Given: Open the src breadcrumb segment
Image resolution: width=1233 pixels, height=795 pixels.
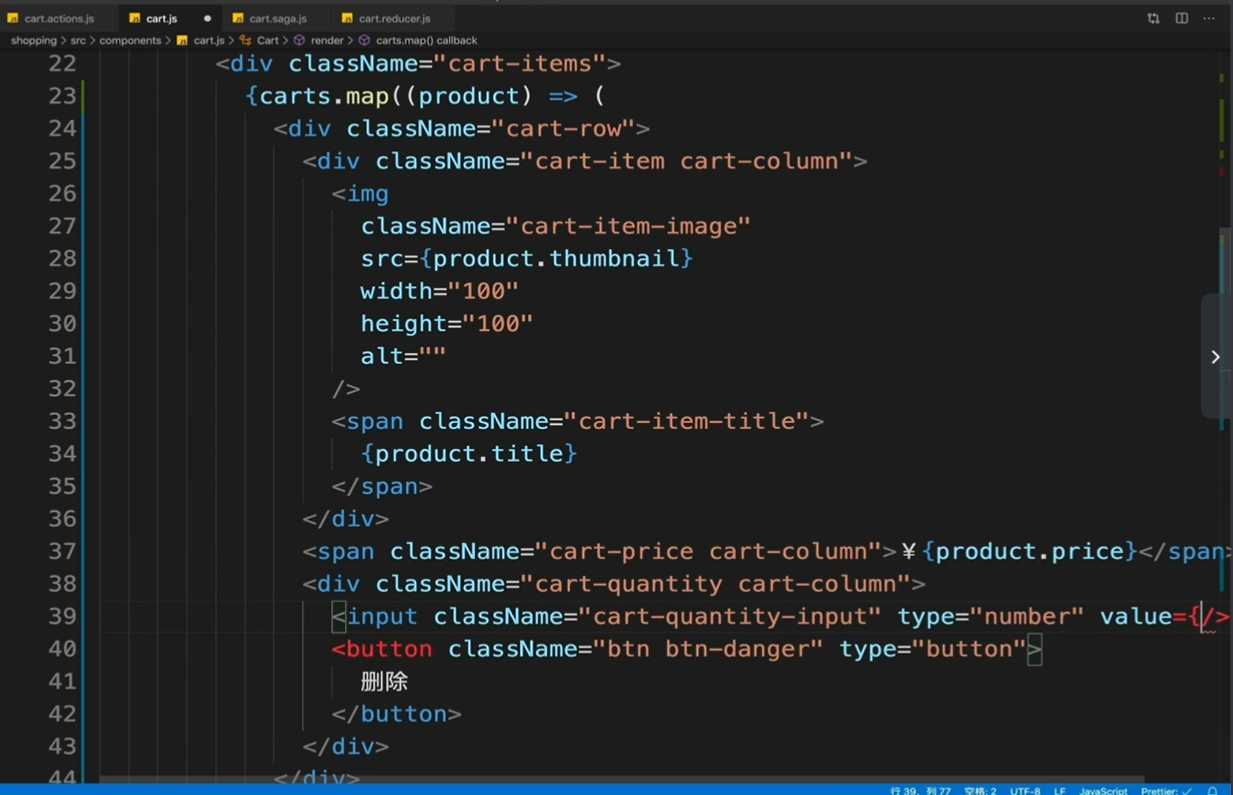Looking at the screenshot, I should tap(78, 40).
